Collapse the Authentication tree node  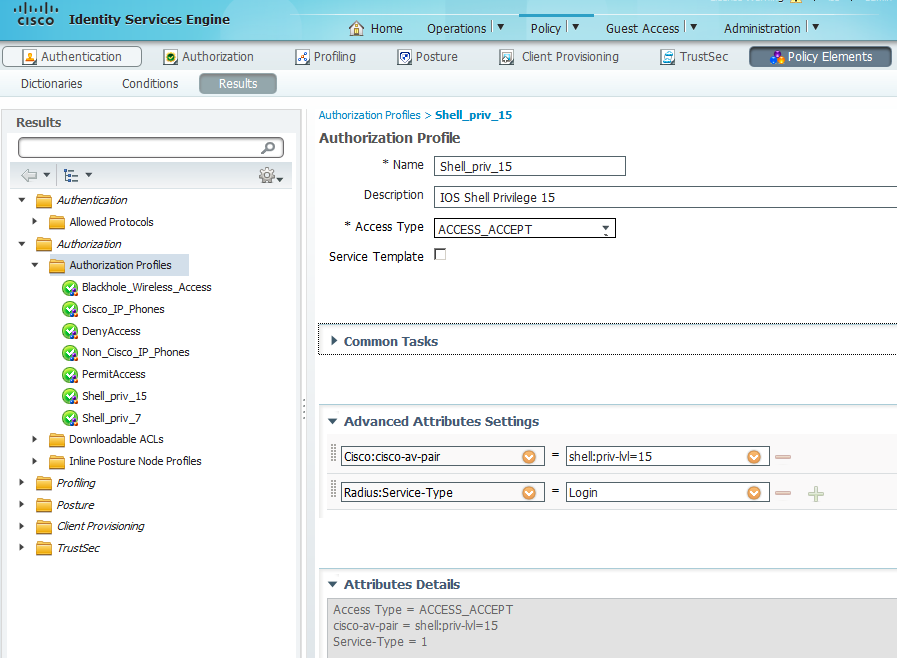click(22, 200)
